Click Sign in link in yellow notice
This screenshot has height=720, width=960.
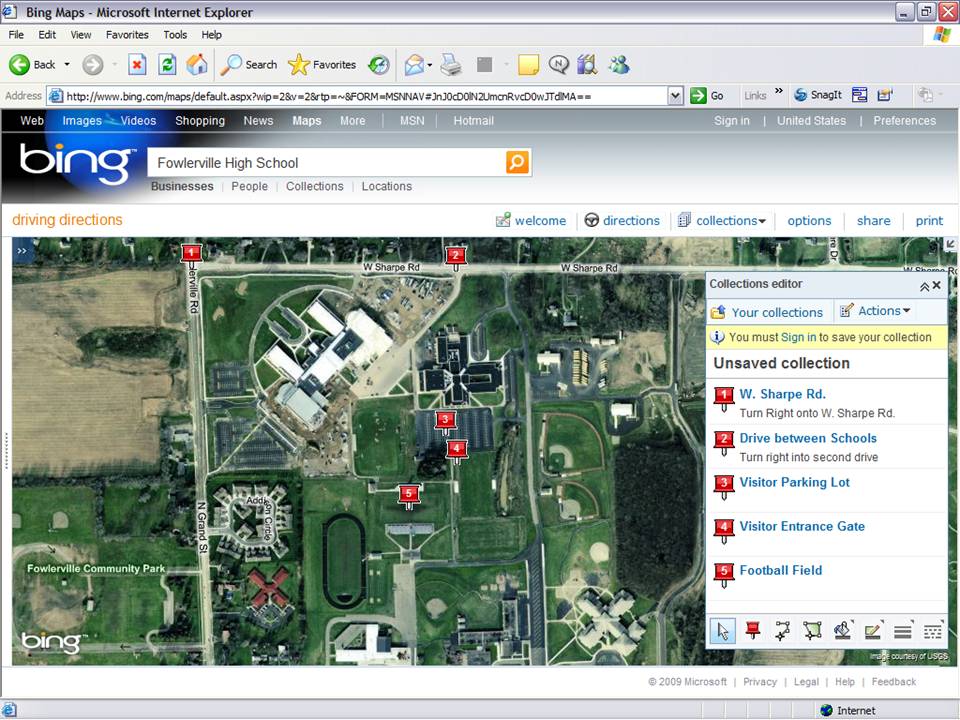[x=798, y=337]
